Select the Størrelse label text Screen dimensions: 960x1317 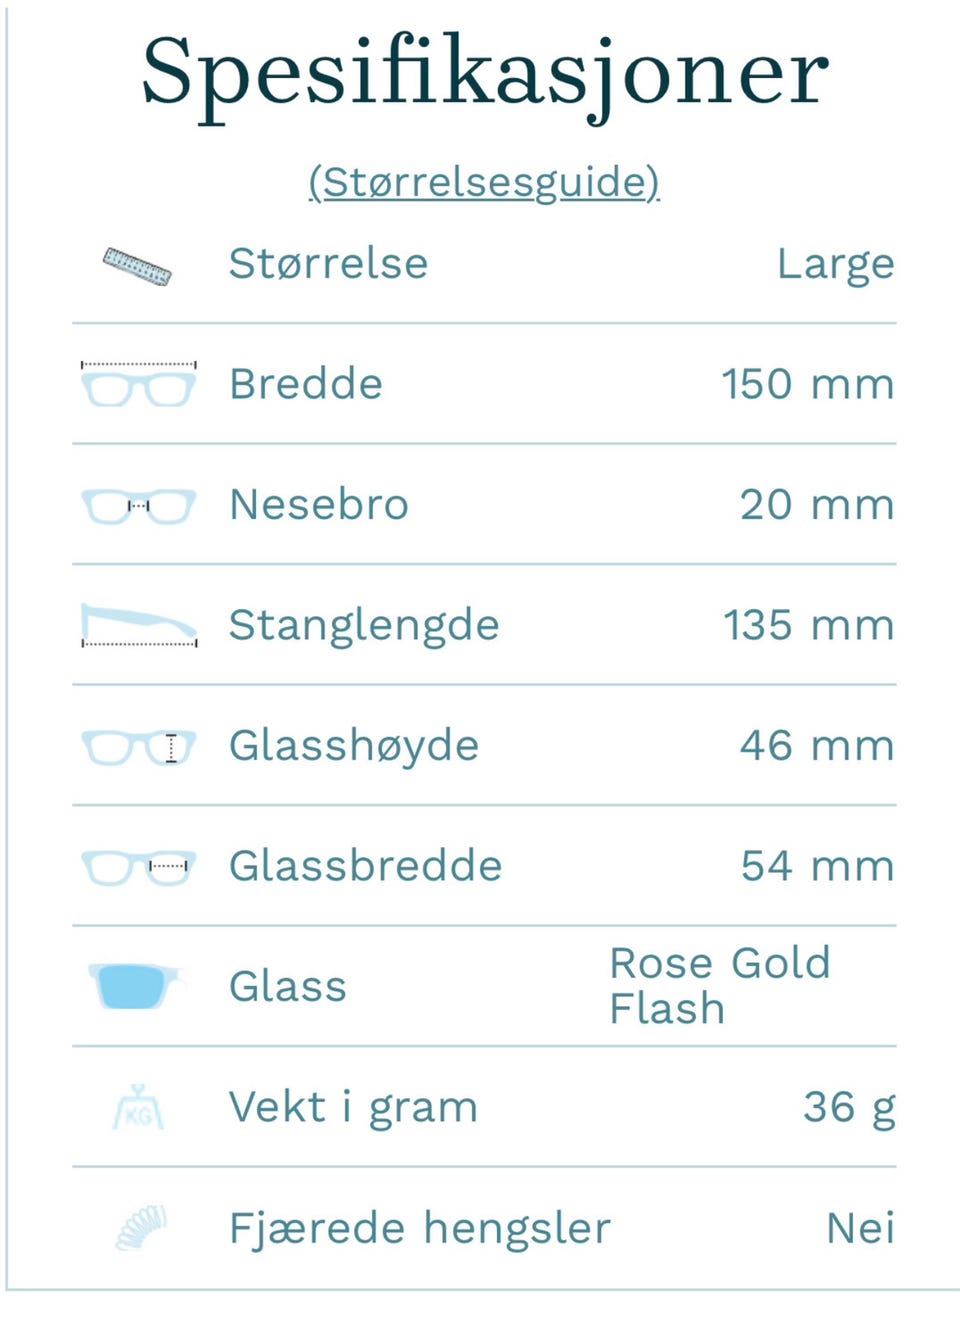click(328, 264)
